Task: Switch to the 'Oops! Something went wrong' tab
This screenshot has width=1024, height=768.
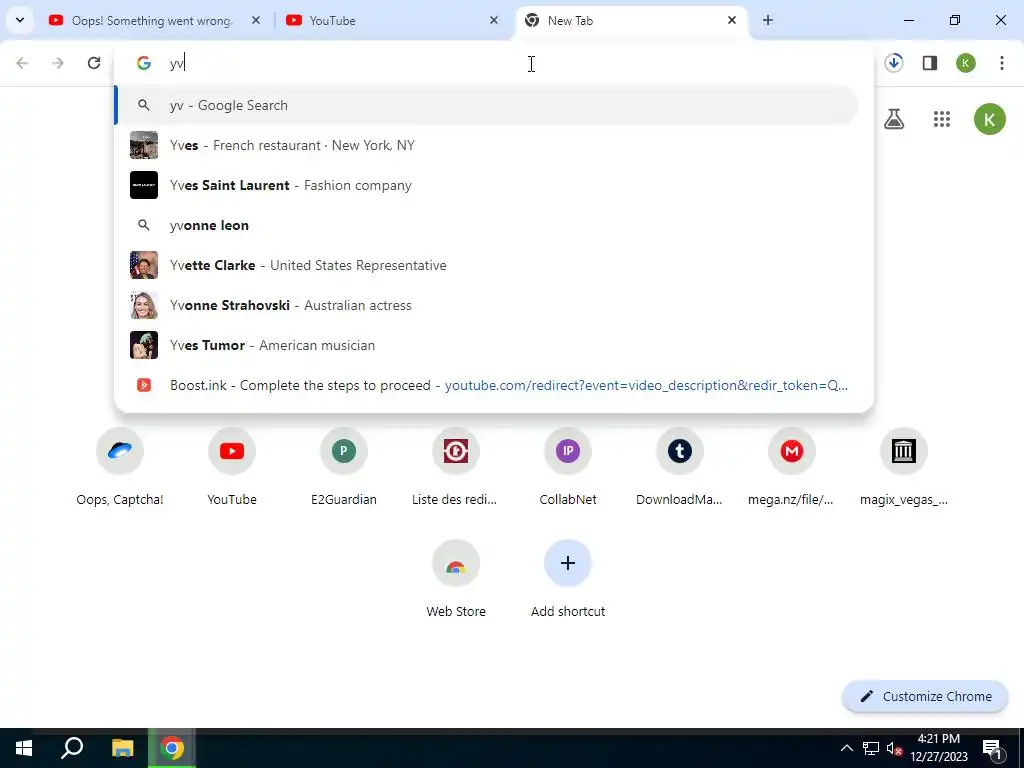Action: (153, 21)
